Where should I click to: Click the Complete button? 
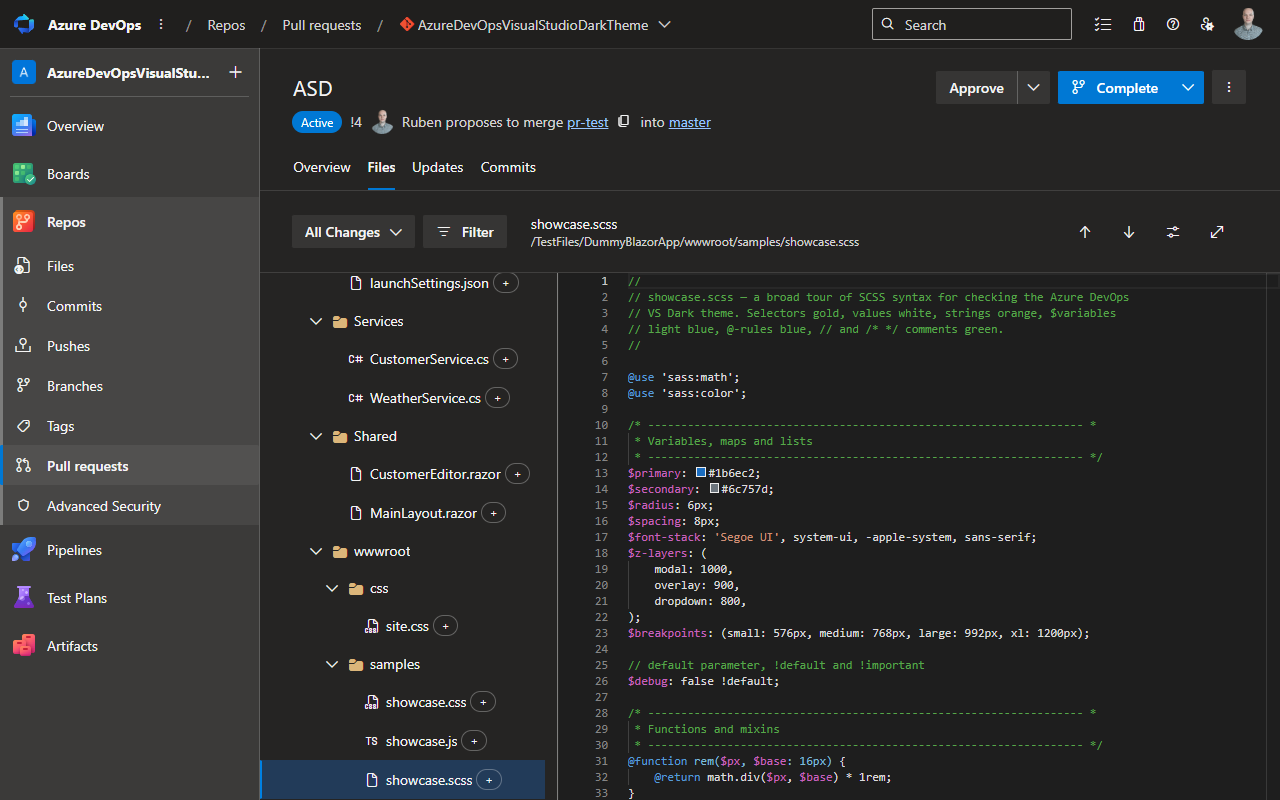coord(1115,88)
